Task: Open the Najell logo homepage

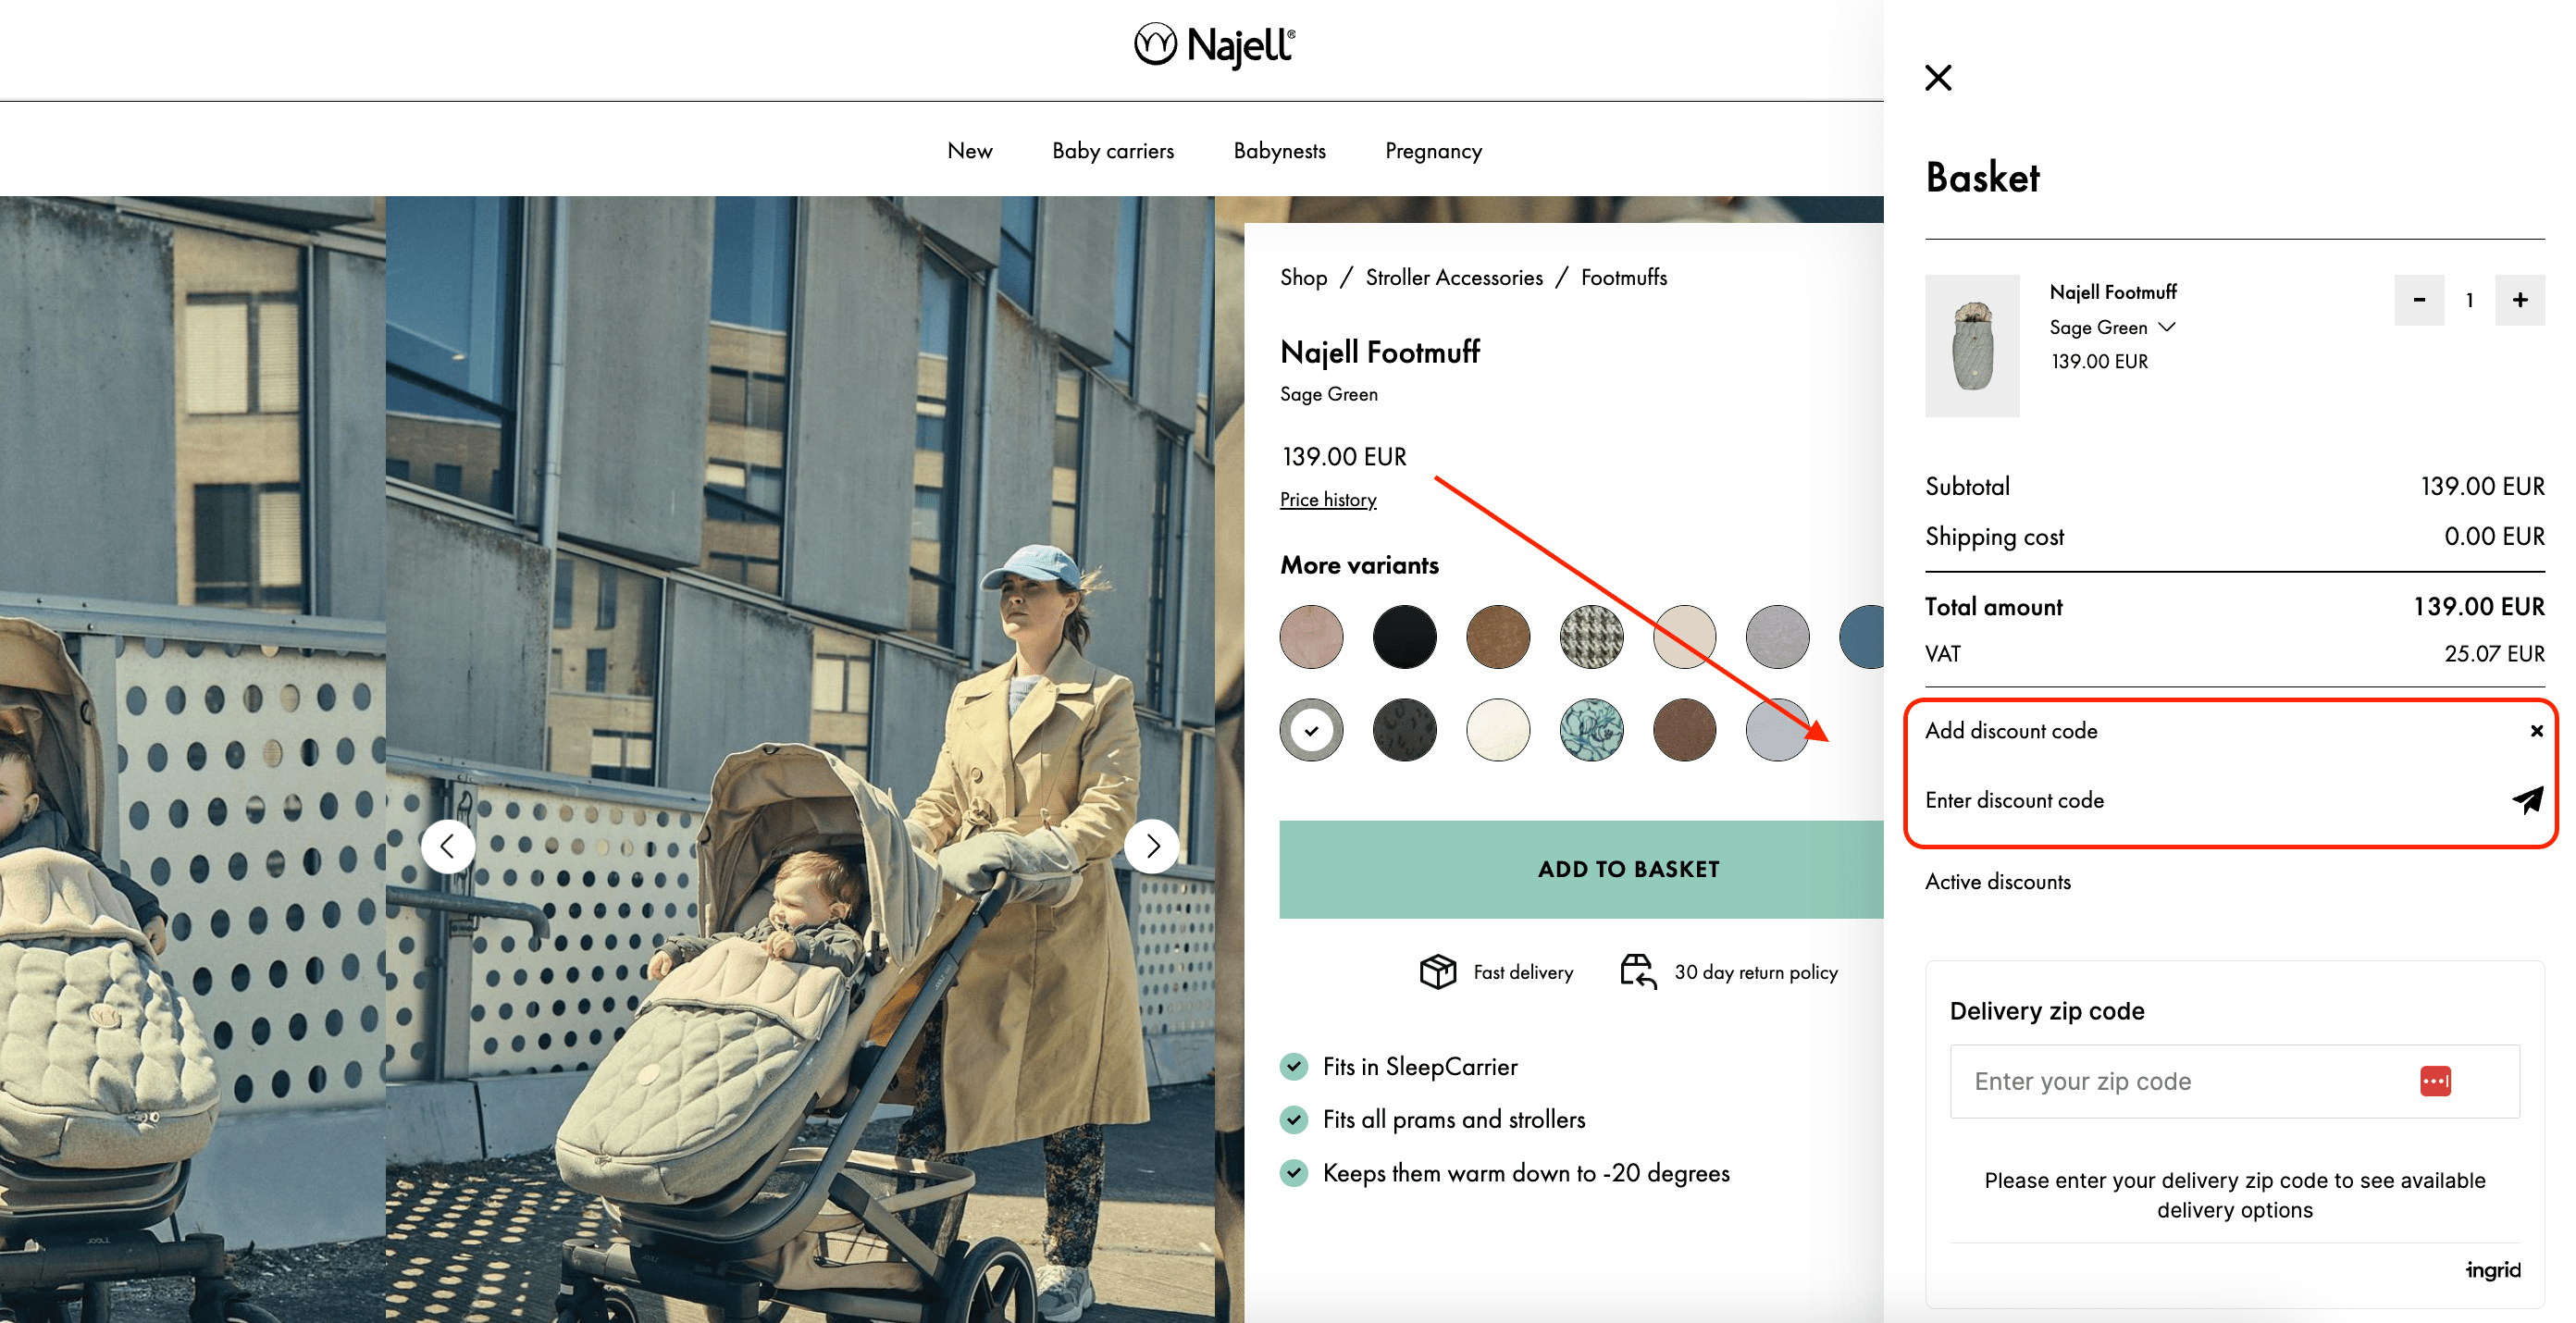Action: point(1214,46)
